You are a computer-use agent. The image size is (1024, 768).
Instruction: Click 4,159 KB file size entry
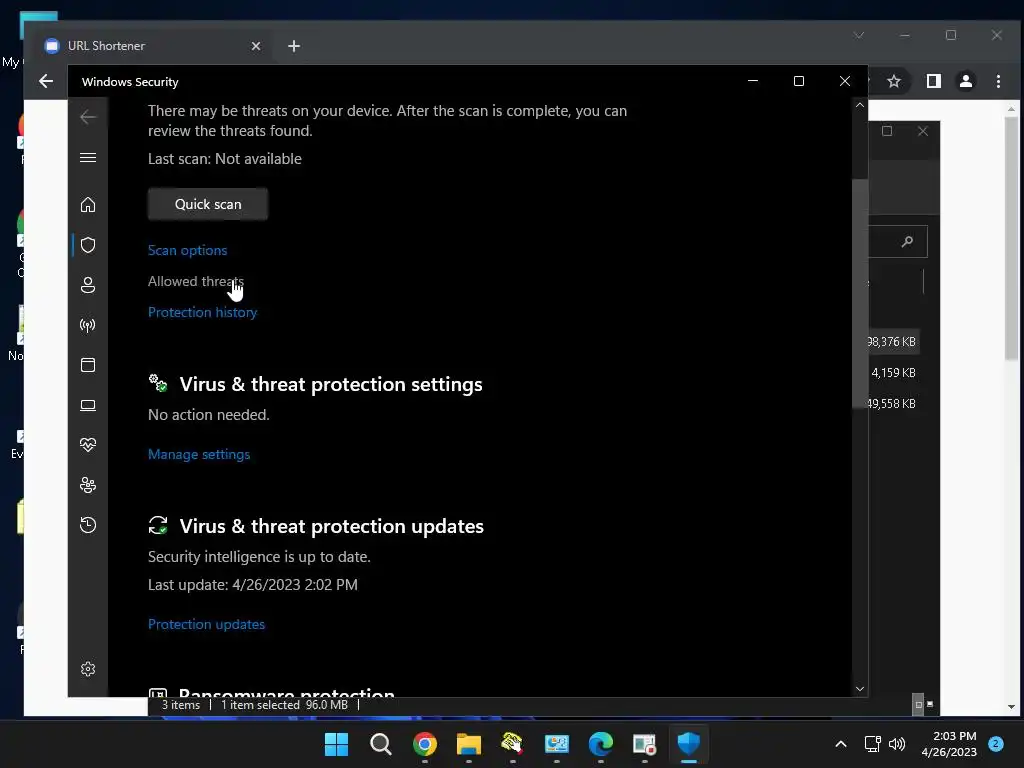[893, 373]
